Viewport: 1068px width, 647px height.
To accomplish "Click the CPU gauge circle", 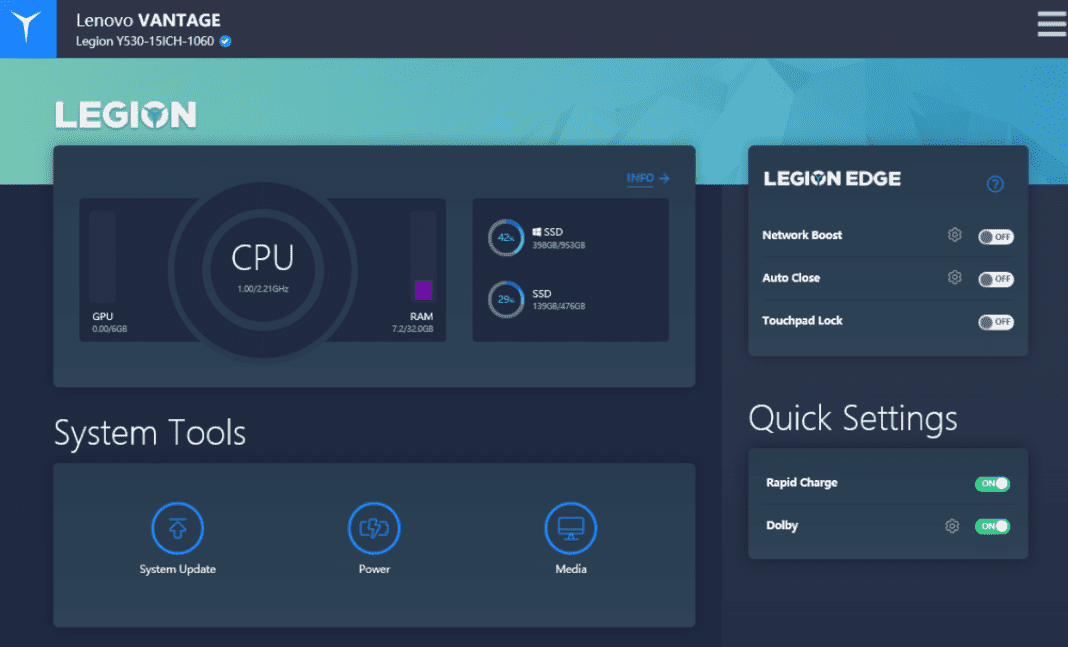I will (x=262, y=266).
